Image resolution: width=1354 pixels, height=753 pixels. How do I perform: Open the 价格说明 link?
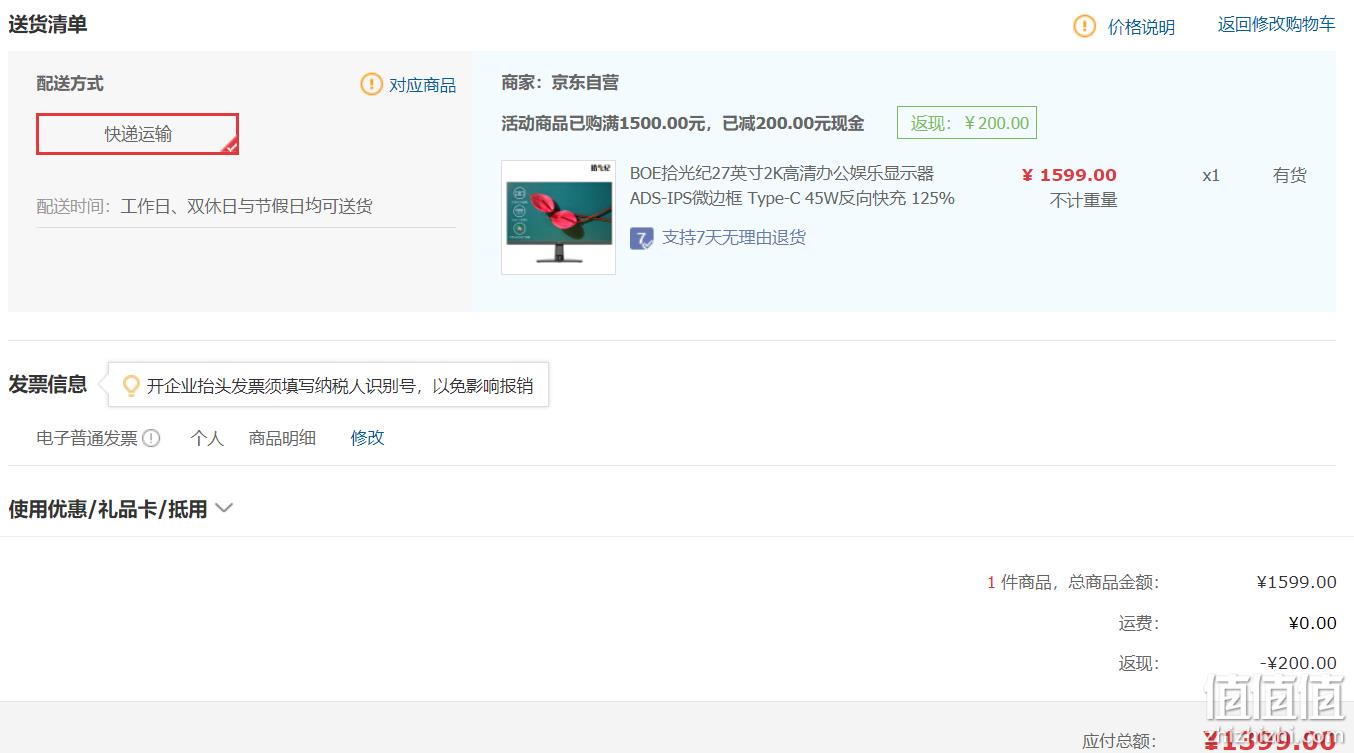point(1141,27)
